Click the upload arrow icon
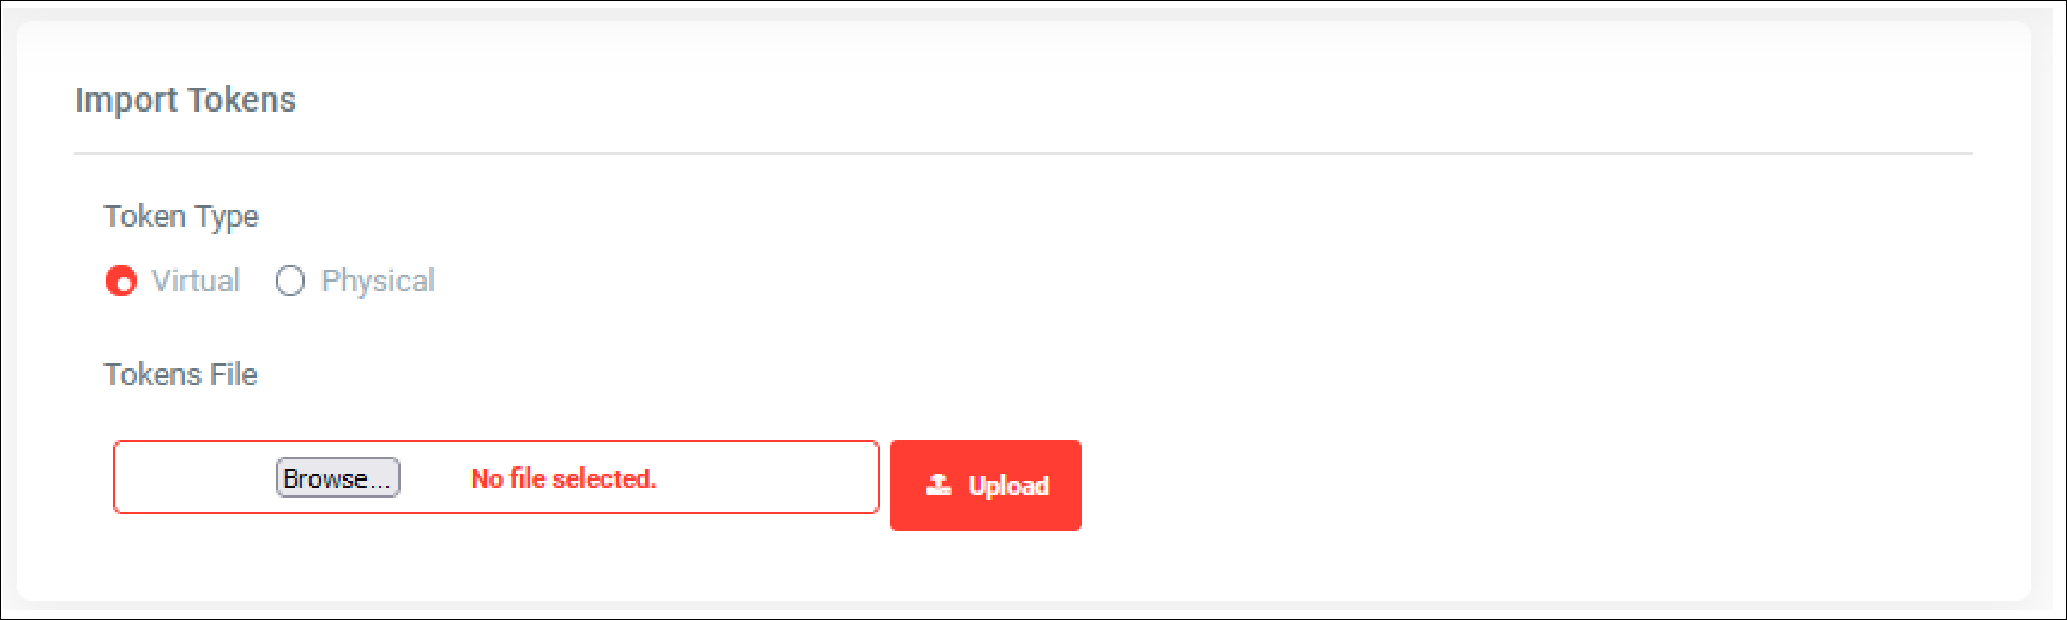This screenshot has height=620, width=2067. [x=938, y=485]
